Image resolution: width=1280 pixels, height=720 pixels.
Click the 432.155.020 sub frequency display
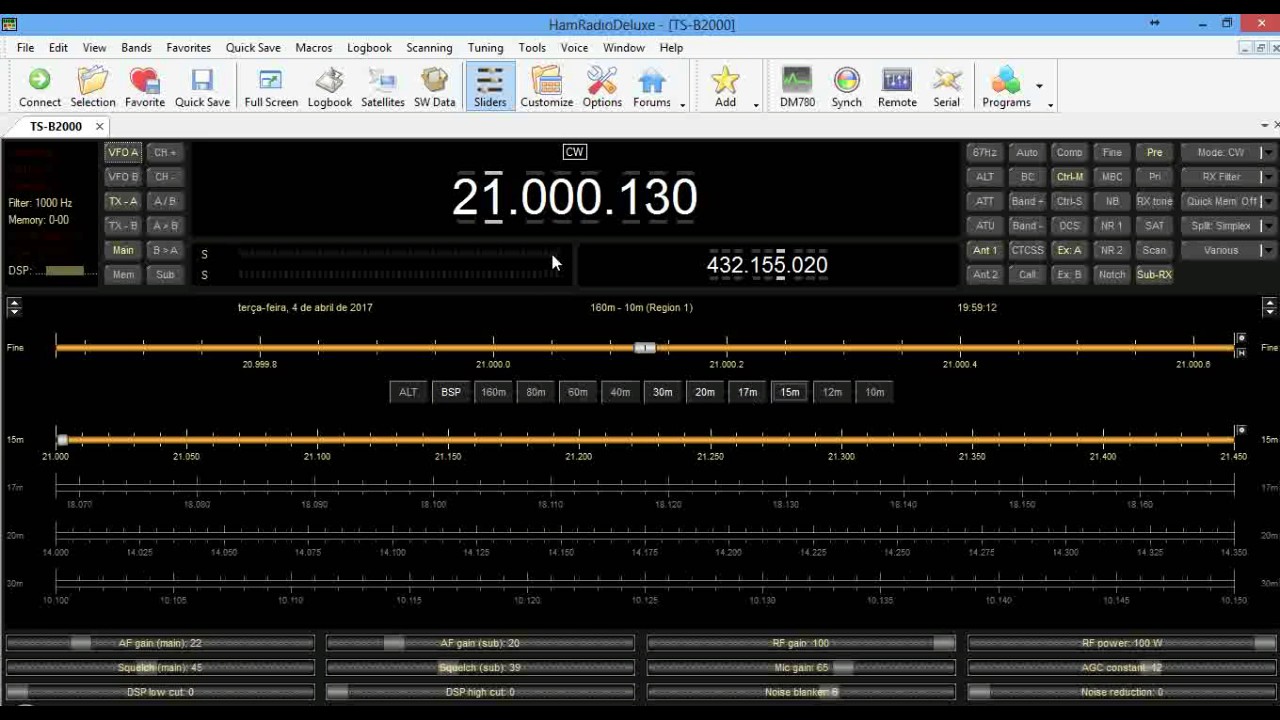[767, 265]
